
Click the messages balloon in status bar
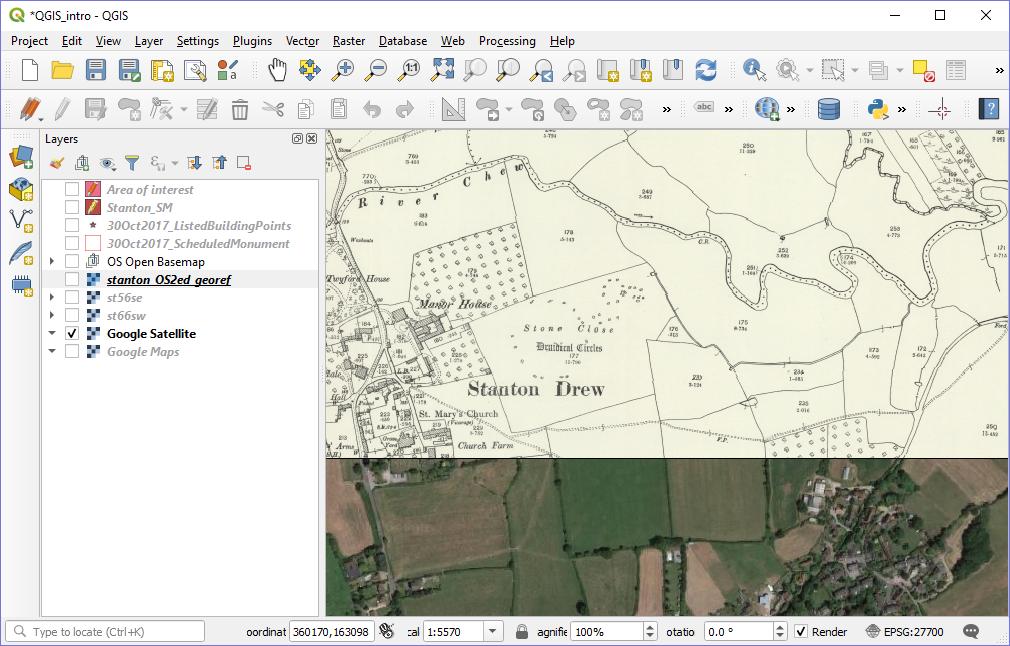pos(969,631)
